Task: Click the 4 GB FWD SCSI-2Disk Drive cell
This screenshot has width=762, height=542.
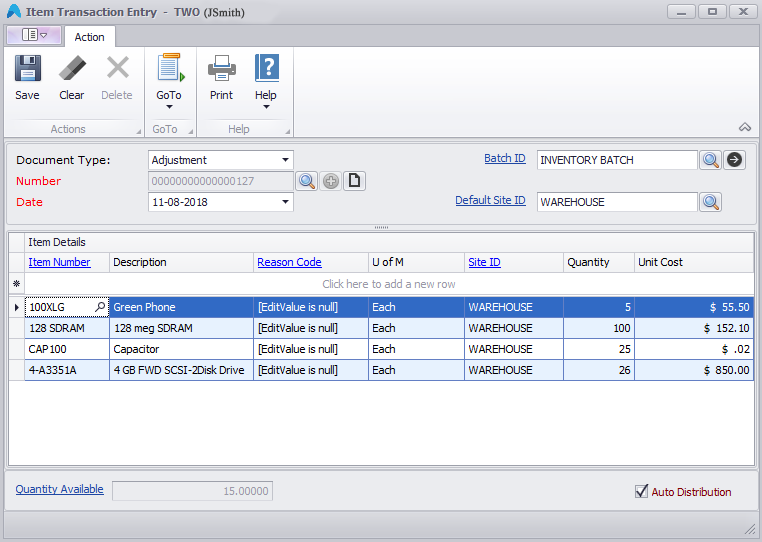Action: (181, 370)
